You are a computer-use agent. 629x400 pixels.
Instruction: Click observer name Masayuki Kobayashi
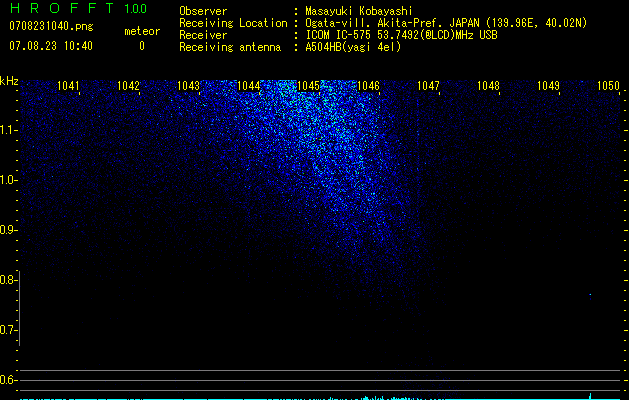click(x=359, y=11)
